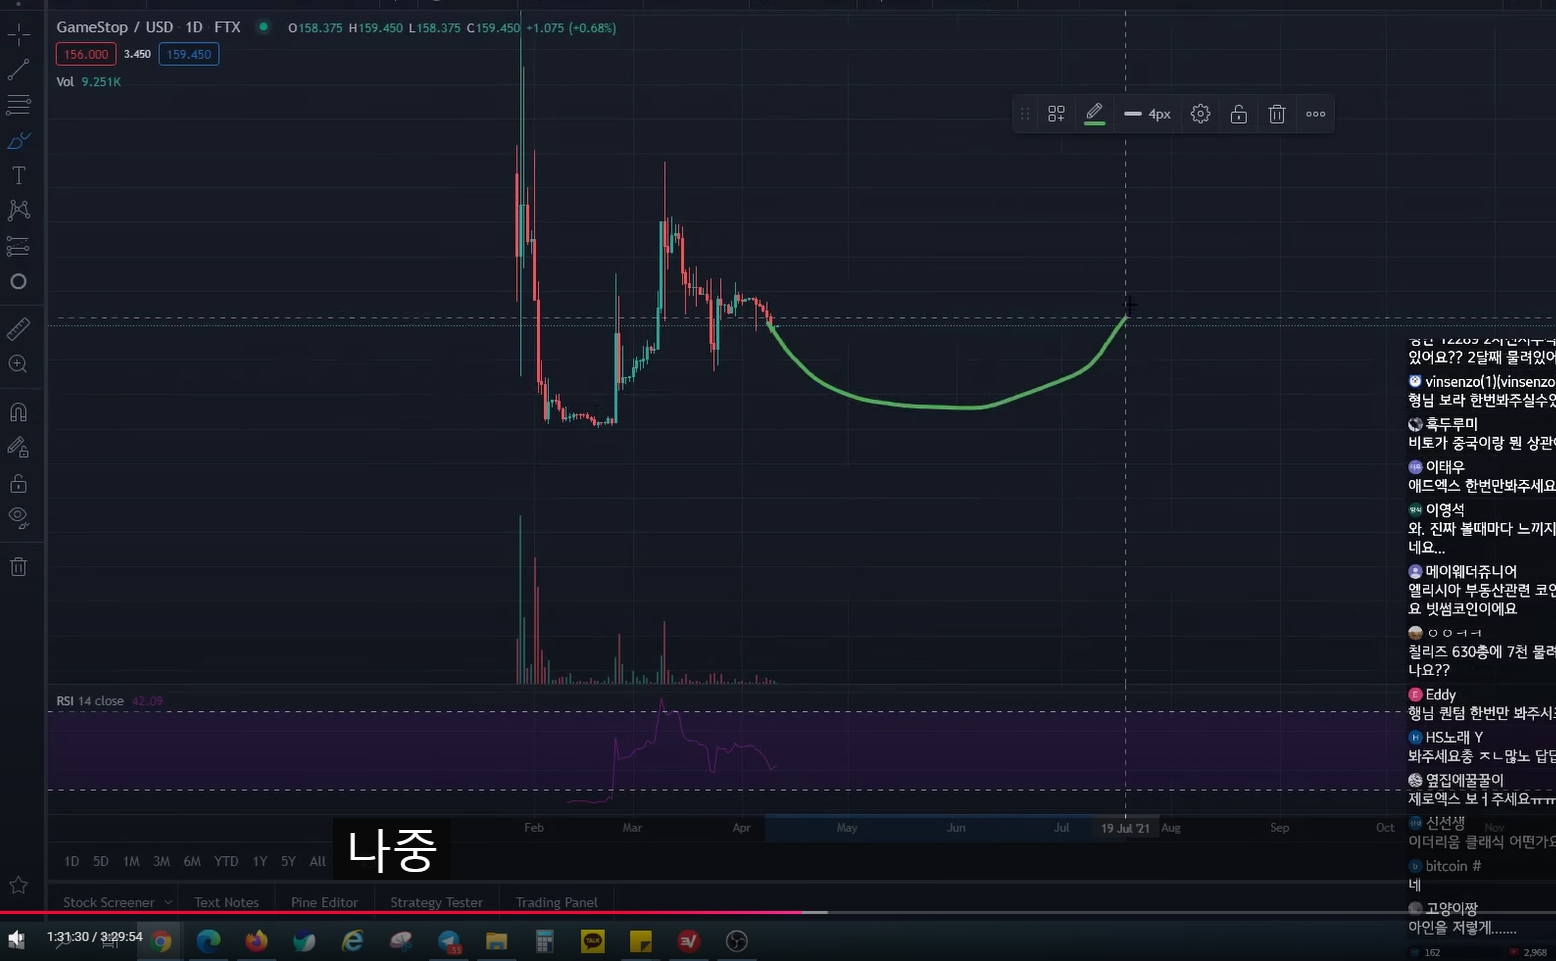Open drawing templates in floating toolbar
Screen dimensions: 1556x961
1056,114
